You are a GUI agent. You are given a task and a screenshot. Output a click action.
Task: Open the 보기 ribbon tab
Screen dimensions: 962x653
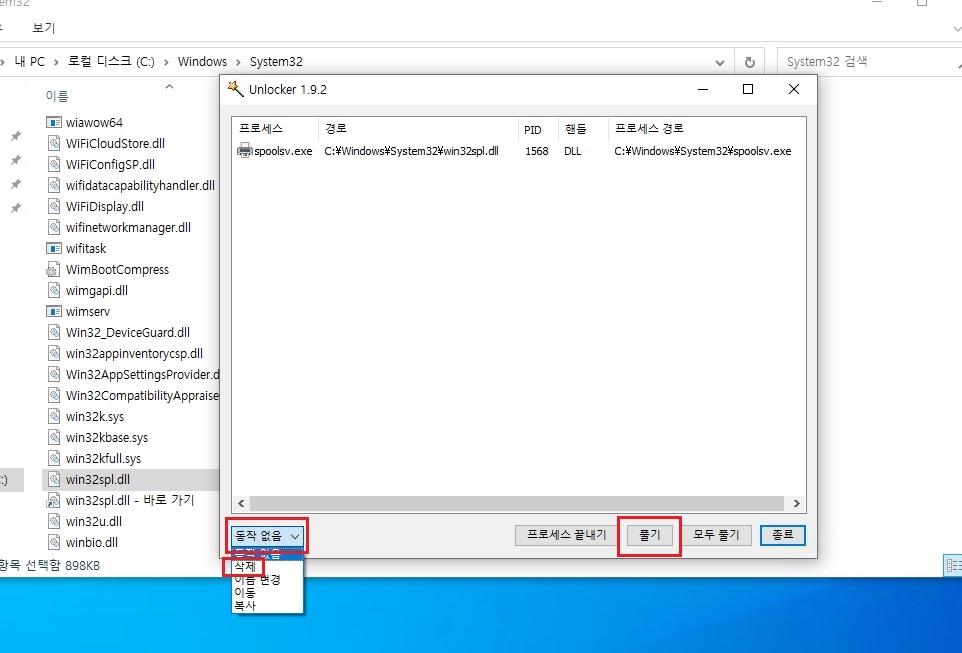44,27
